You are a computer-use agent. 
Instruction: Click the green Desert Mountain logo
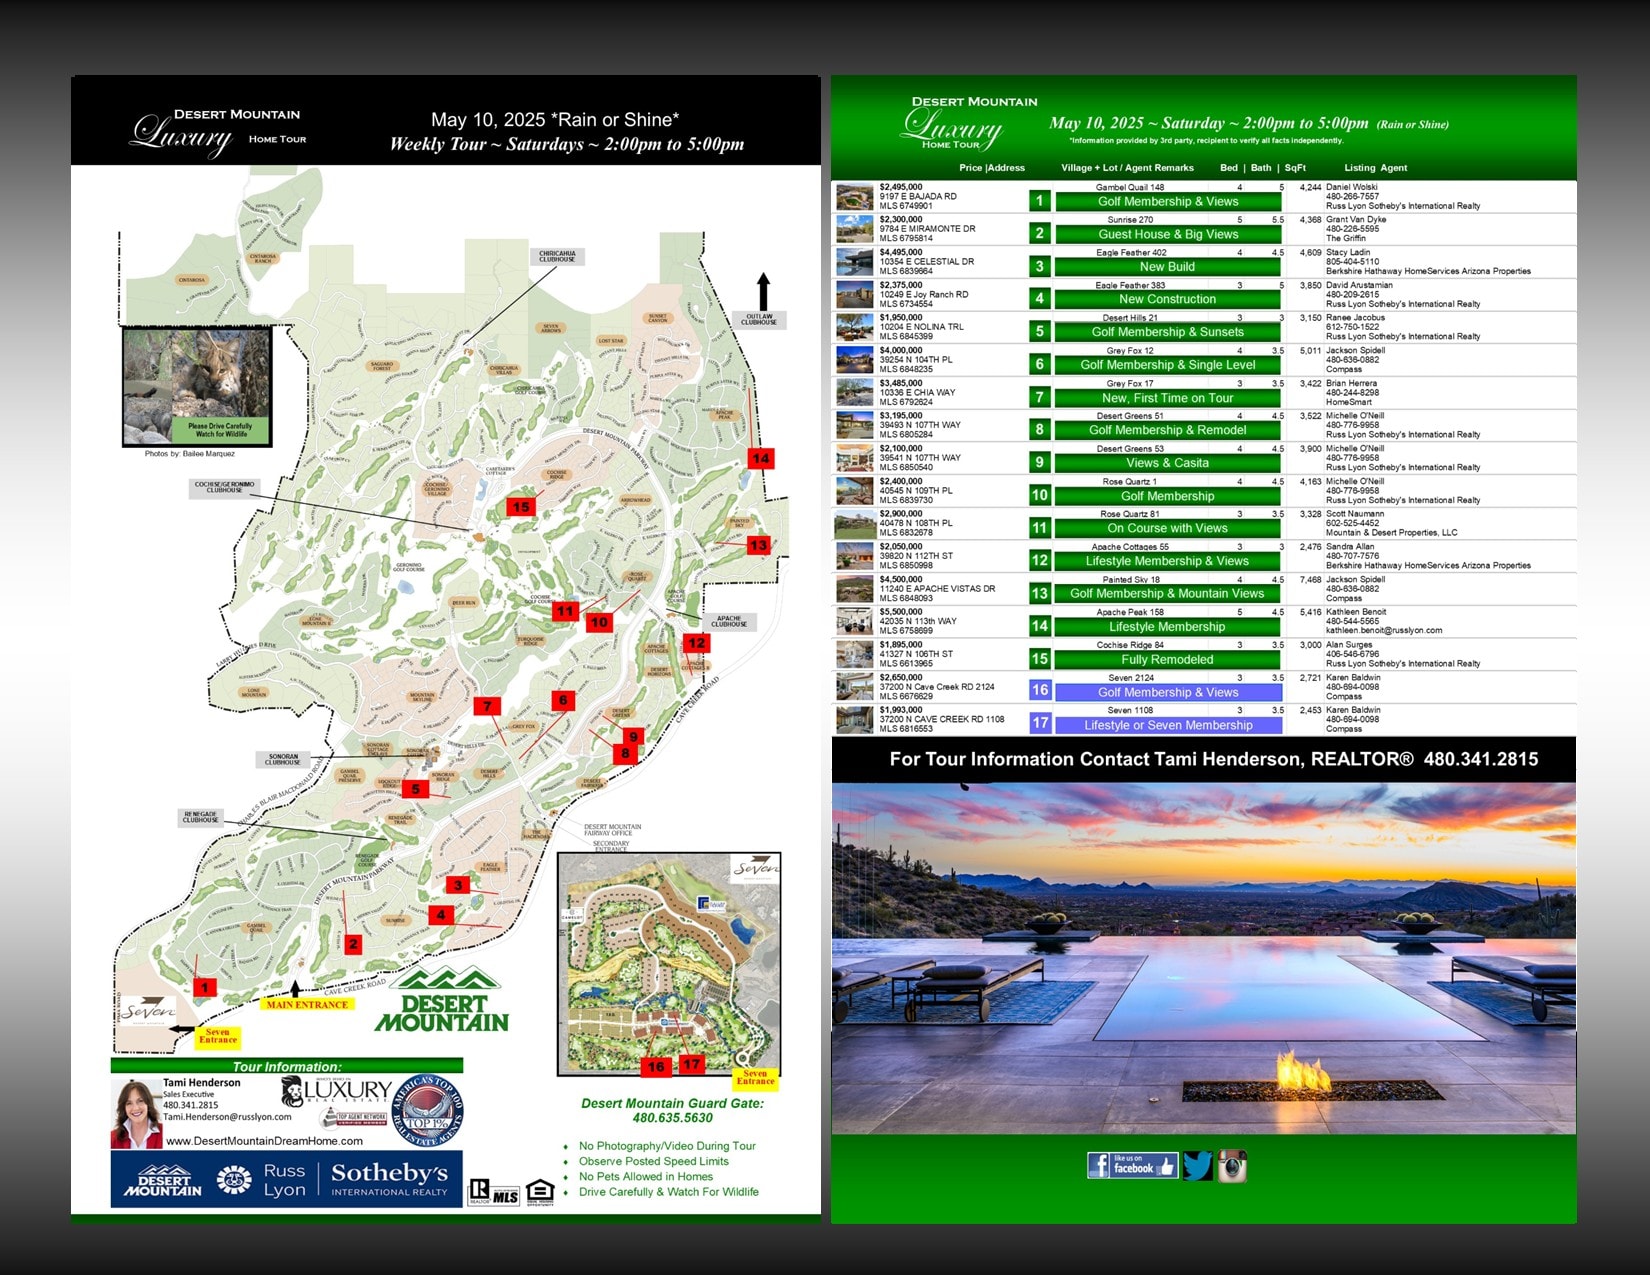coord(442,1002)
